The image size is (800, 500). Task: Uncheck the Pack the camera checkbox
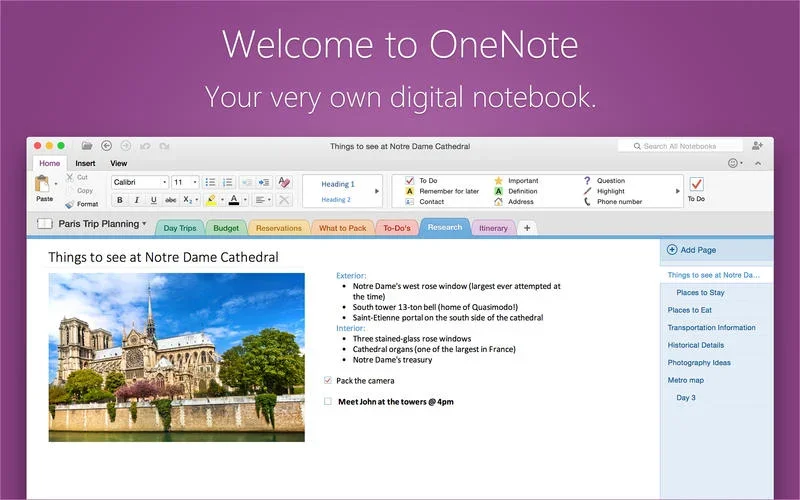[x=328, y=381]
